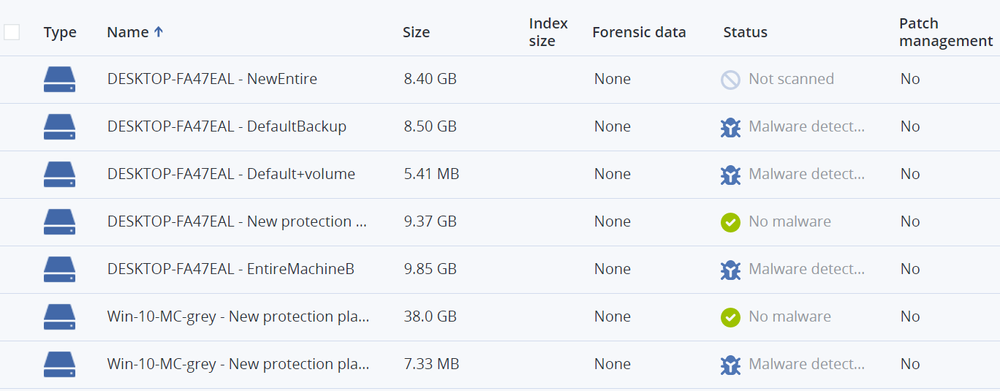Click the 5.41 MB size value

[431, 174]
